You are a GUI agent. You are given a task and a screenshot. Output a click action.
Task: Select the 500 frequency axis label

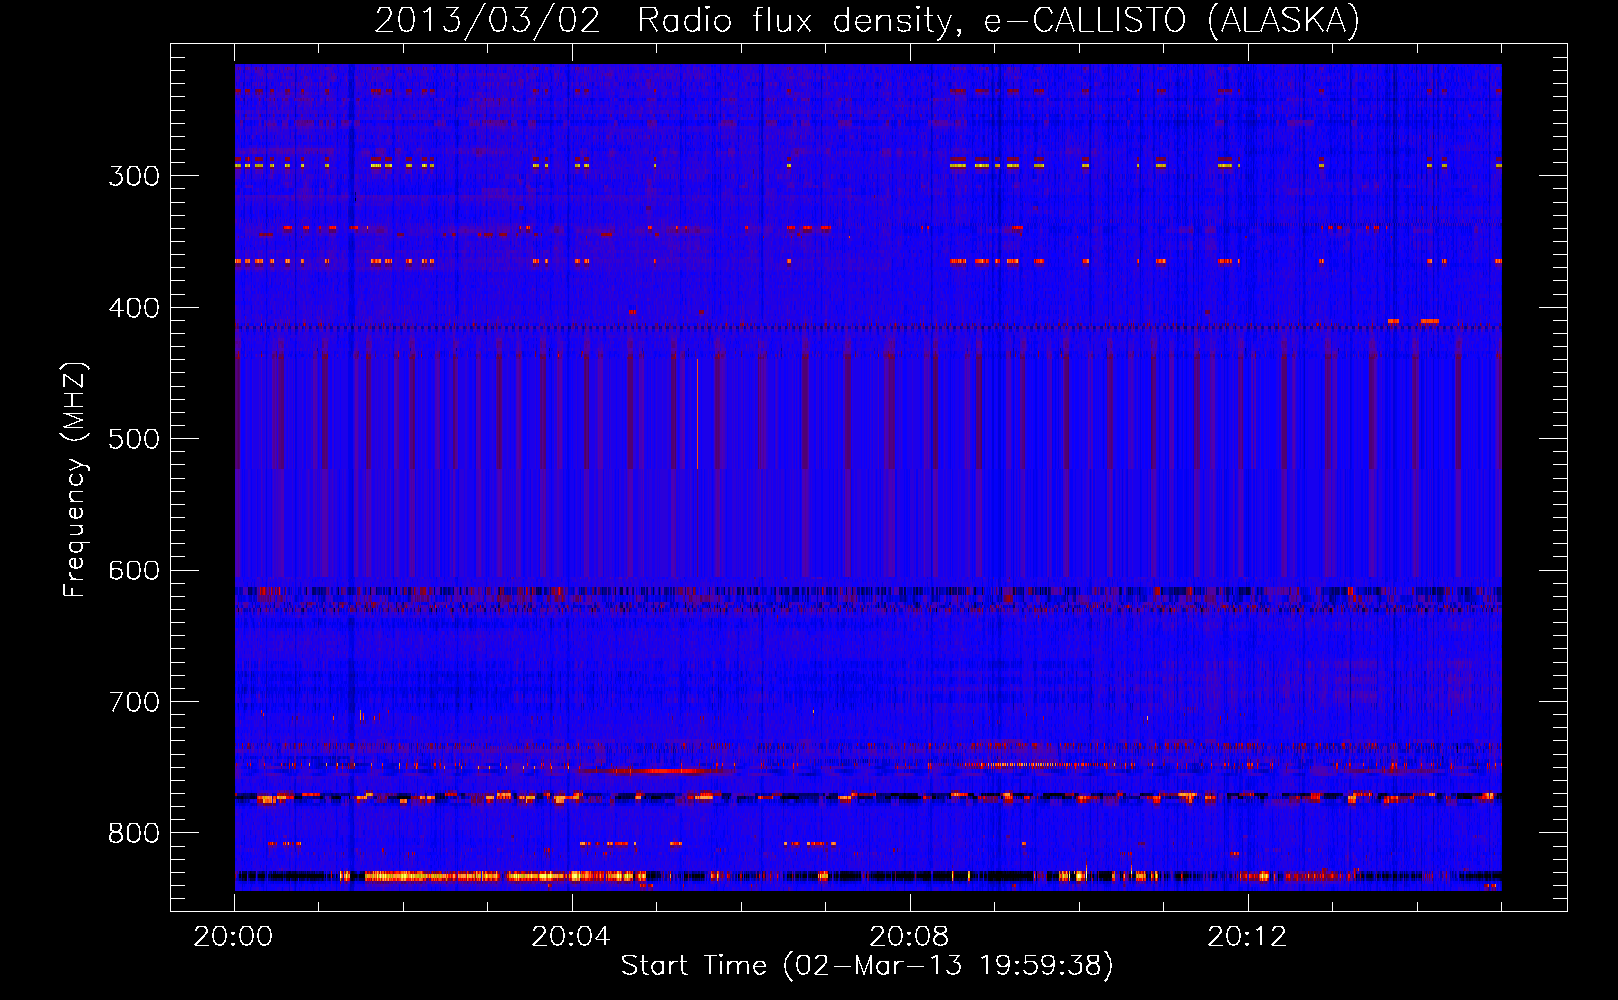click(x=134, y=439)
